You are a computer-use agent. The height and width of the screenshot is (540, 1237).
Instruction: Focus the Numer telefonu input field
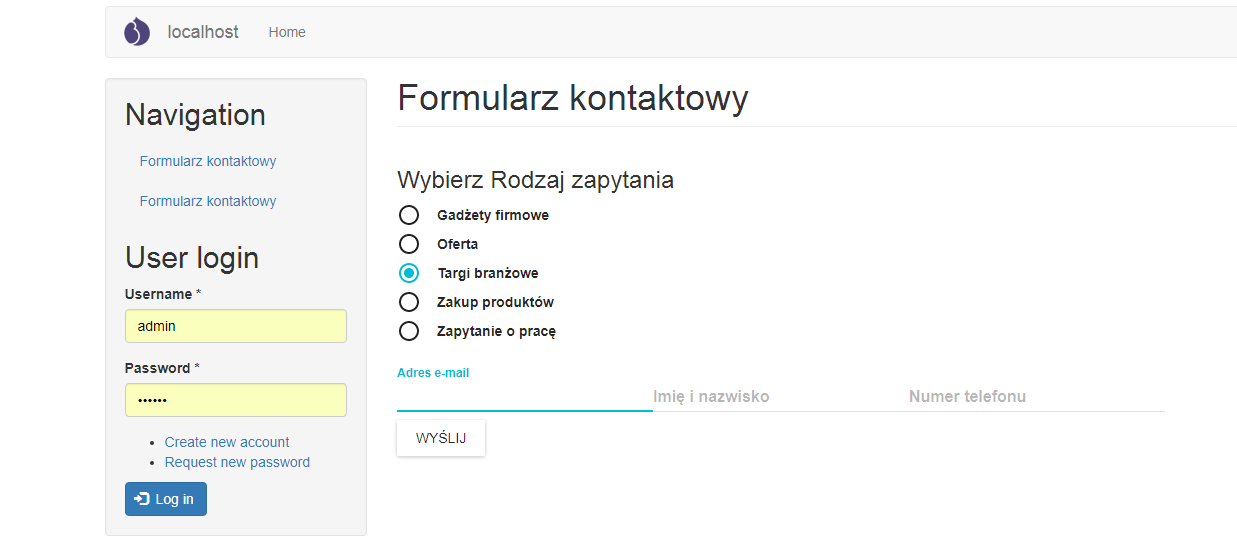coord(1037,397)
